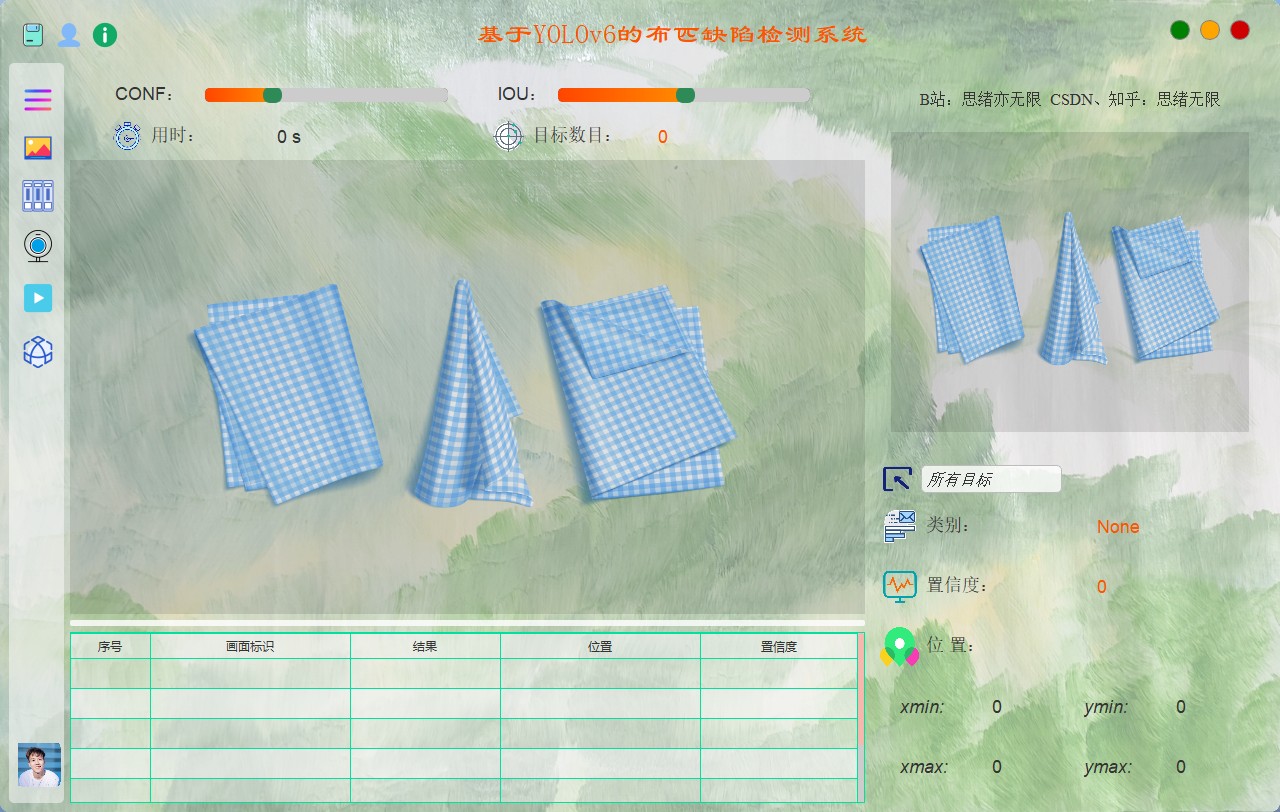Click the 画面标识 column header
Screen dimensions: 1280x812
click(x=250, y=646)
